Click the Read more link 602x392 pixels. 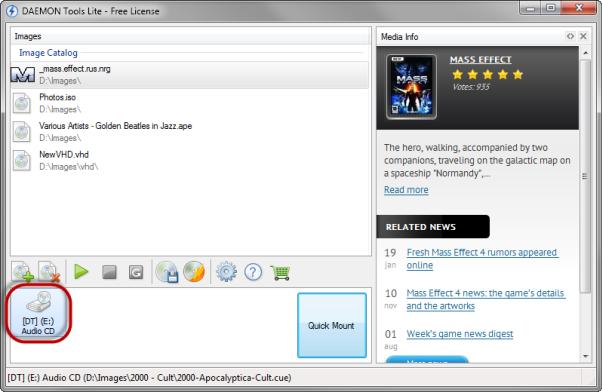click(x=406, y=190)
